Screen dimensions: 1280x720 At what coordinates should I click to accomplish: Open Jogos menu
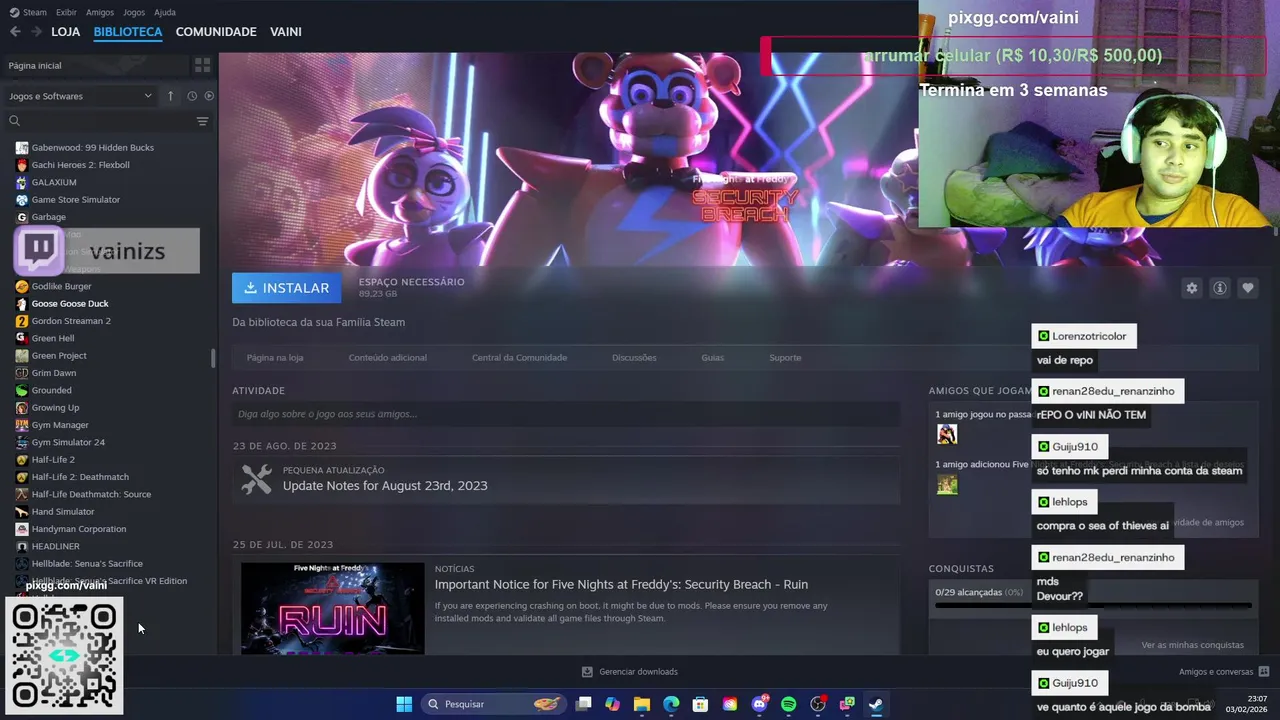[134, 12]
